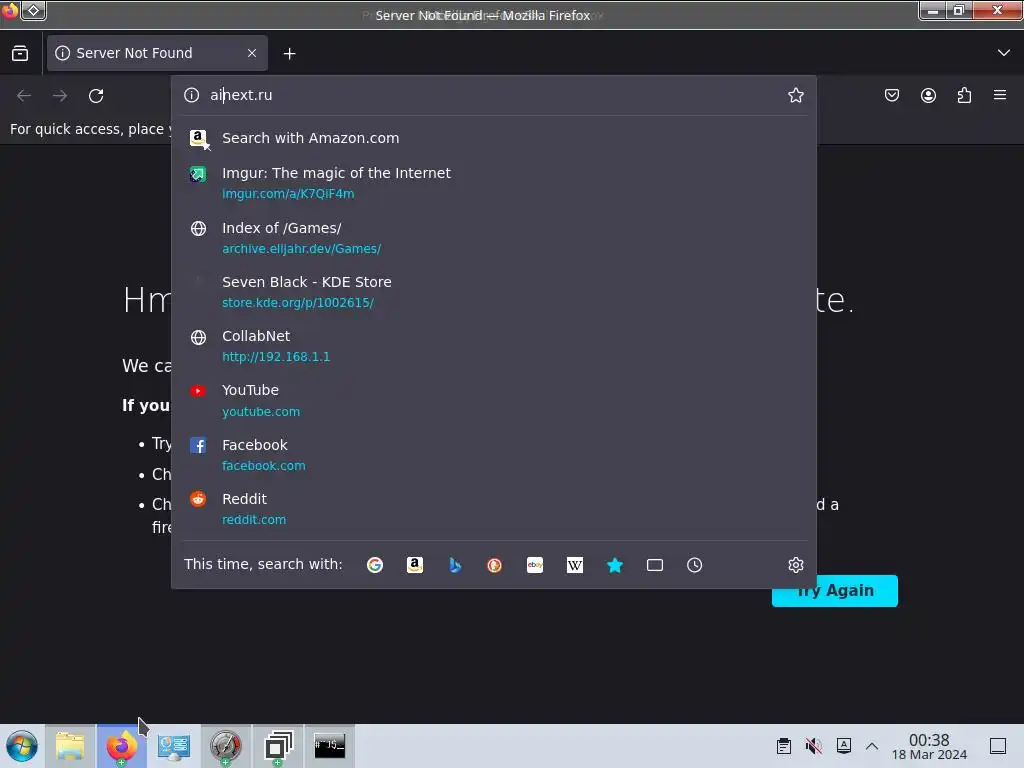Open Seven Black - KDE Store suggestion

(494, 292)
